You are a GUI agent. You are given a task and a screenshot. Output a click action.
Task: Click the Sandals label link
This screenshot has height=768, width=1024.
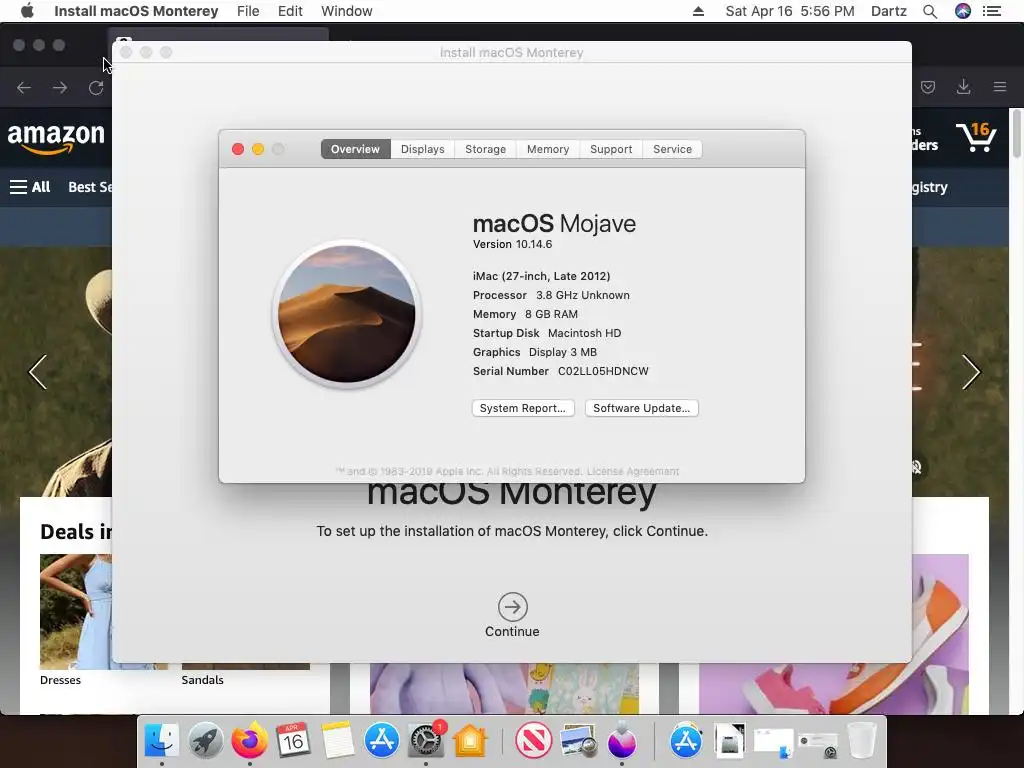202,680
